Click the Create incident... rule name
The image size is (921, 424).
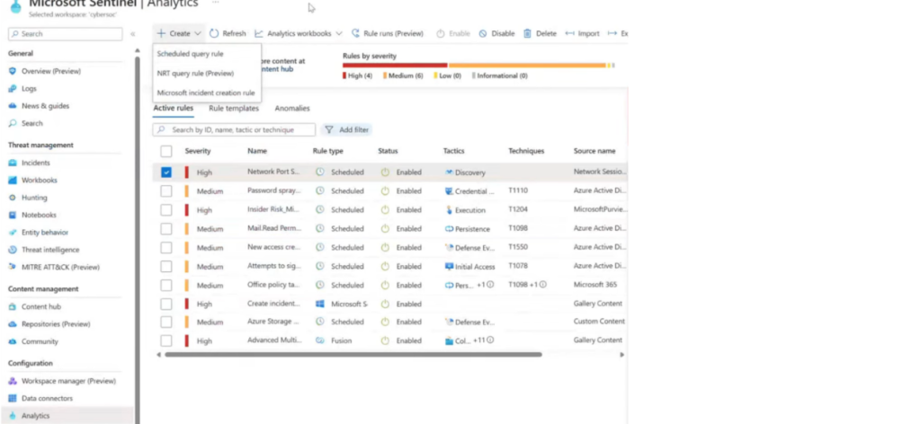(274, 304)
